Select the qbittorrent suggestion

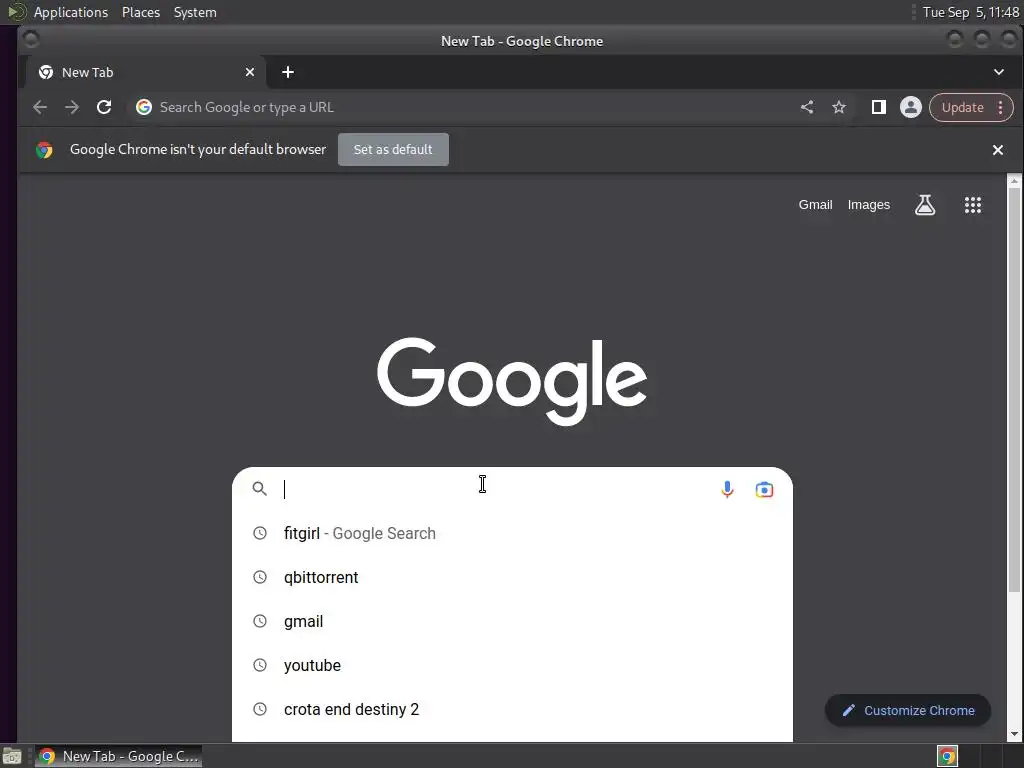513,577
